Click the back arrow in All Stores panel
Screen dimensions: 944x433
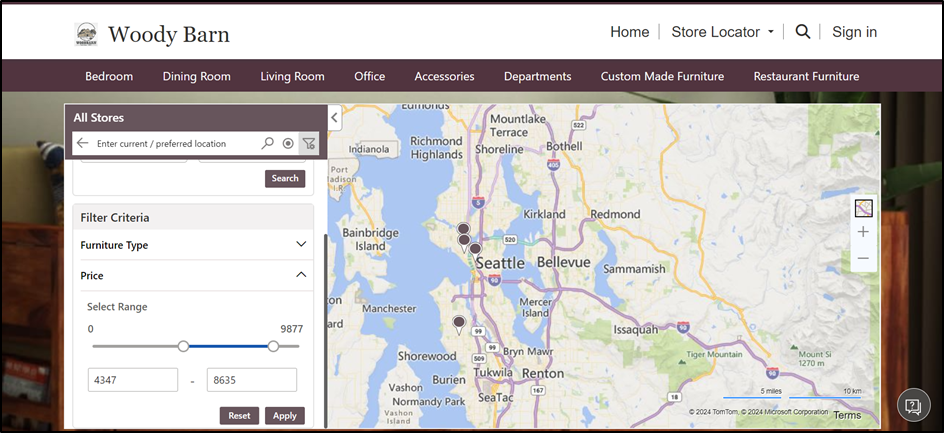82,144
